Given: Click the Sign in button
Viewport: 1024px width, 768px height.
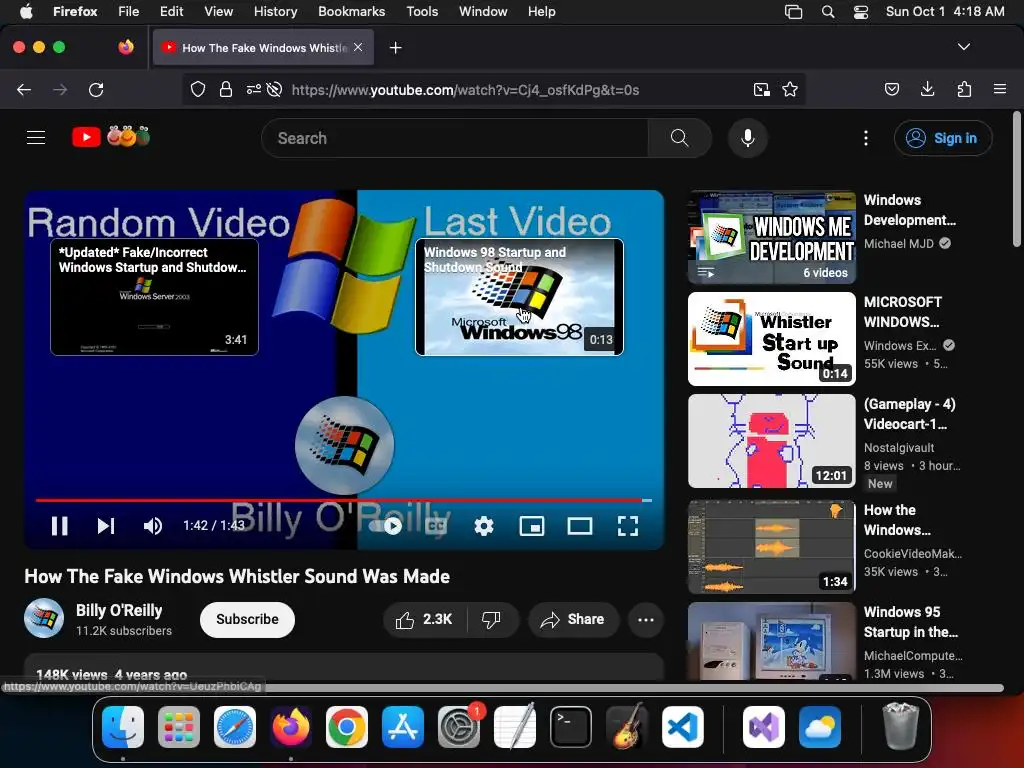Looking at the screenshot, I should 943,138.
